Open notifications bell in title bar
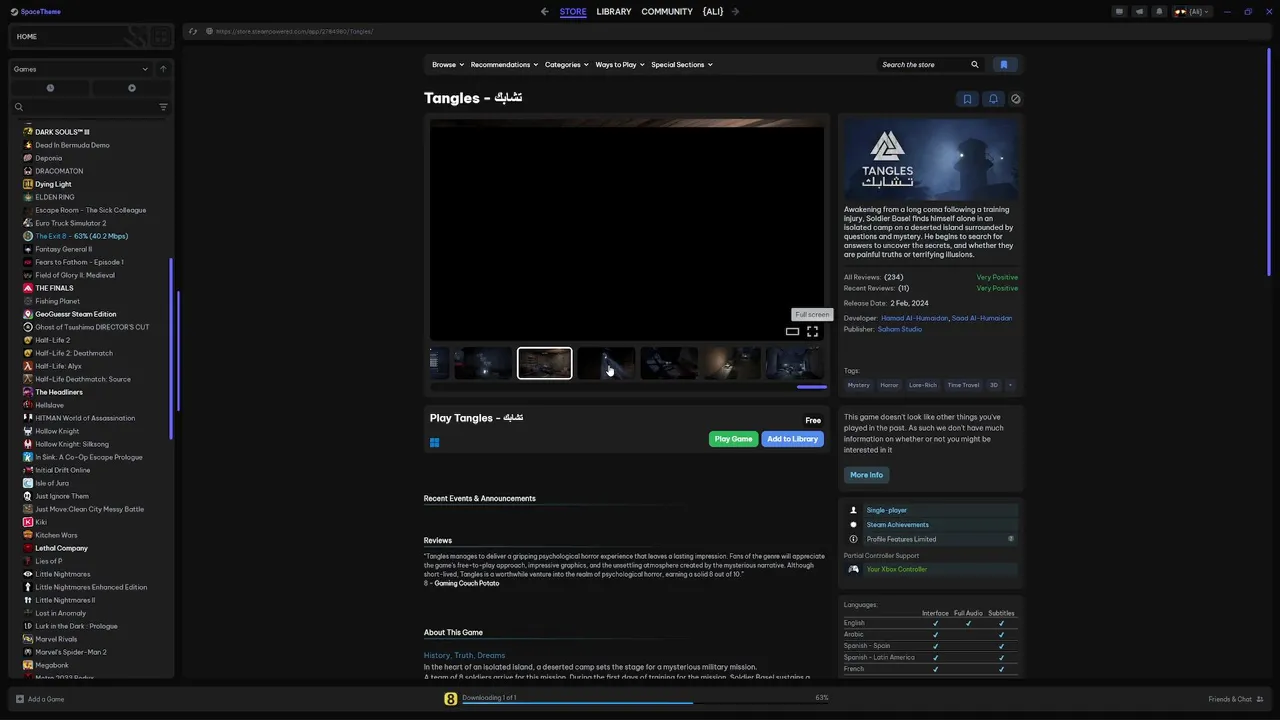This screenshot has height=720, width=1280. [1159, 12]
